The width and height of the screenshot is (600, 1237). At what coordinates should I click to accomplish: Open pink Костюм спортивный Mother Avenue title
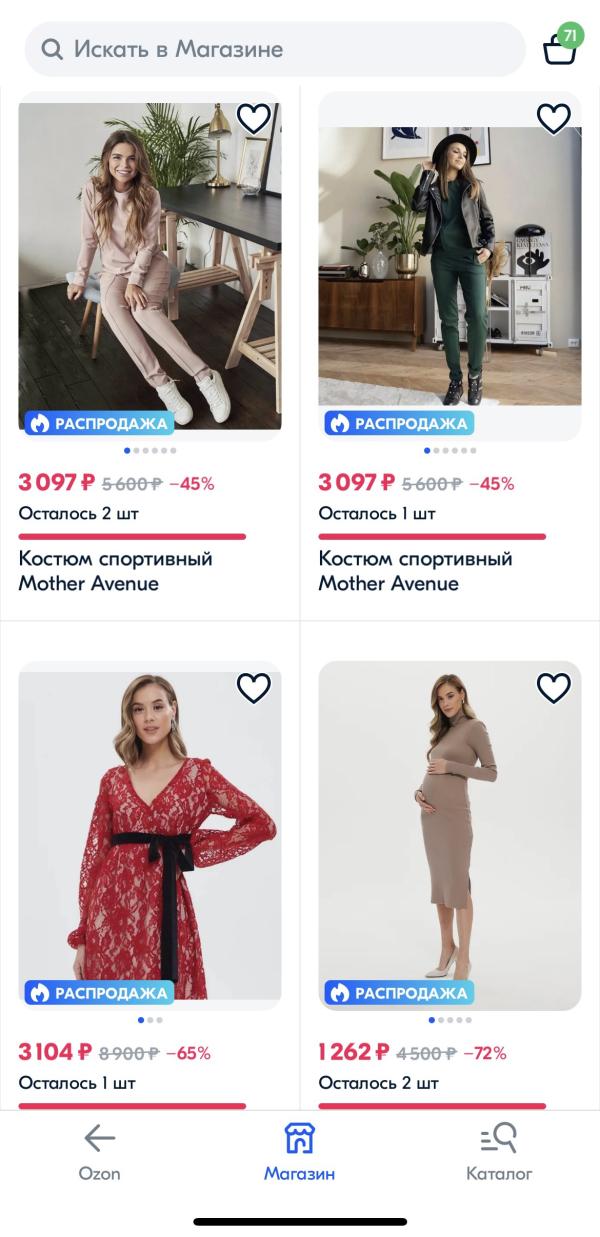point(115,571)
